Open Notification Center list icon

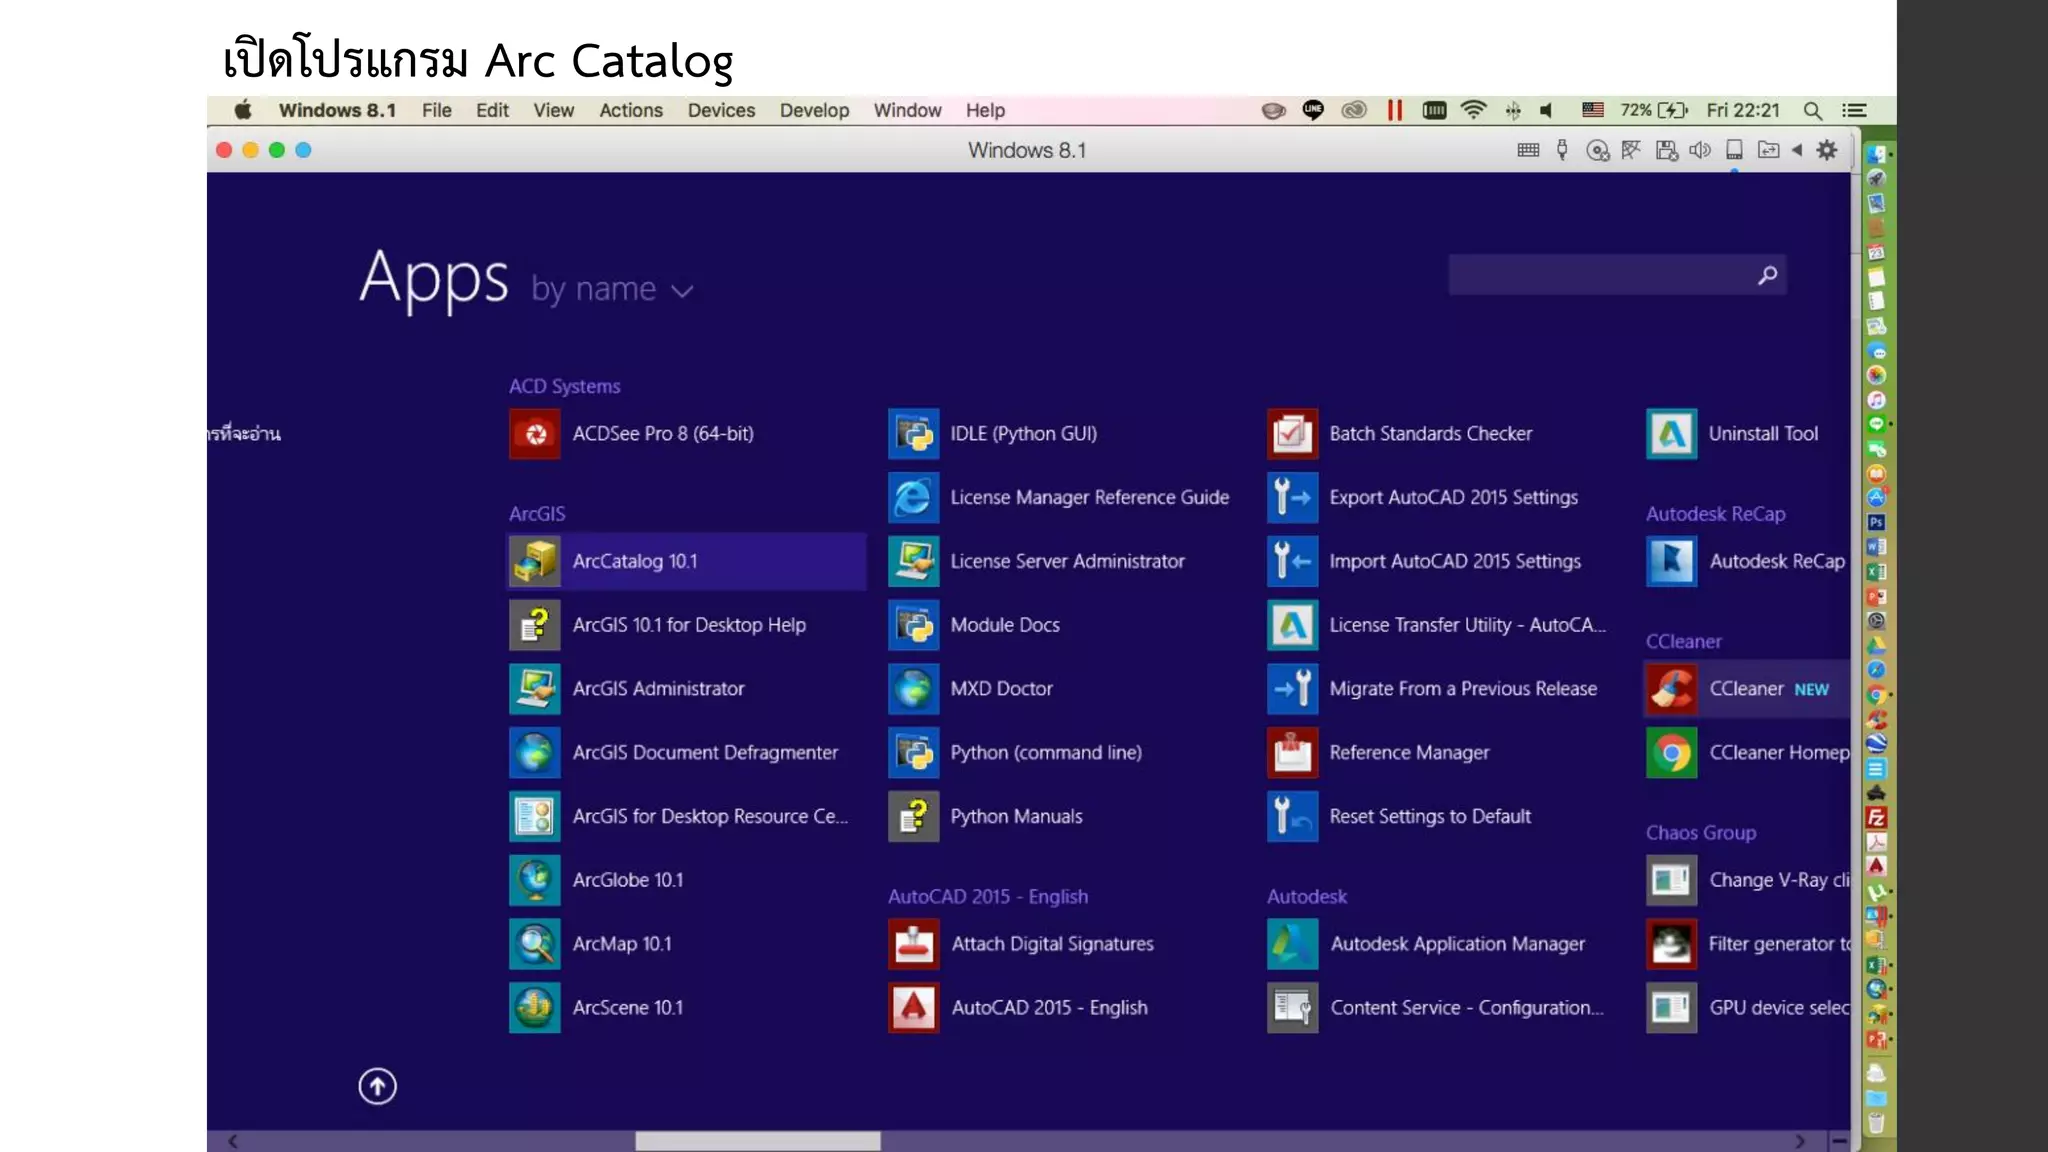pyautogui.click(x=1855, y=111)
